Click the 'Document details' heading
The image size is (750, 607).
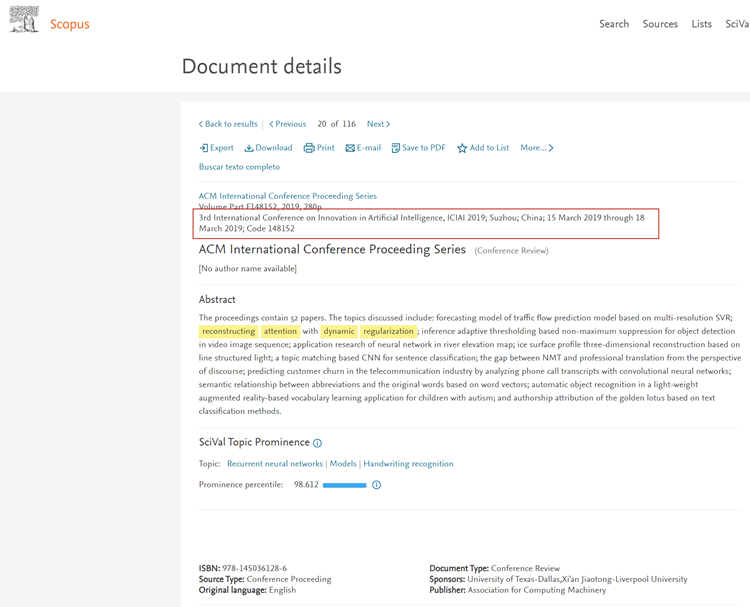point(262,66)
